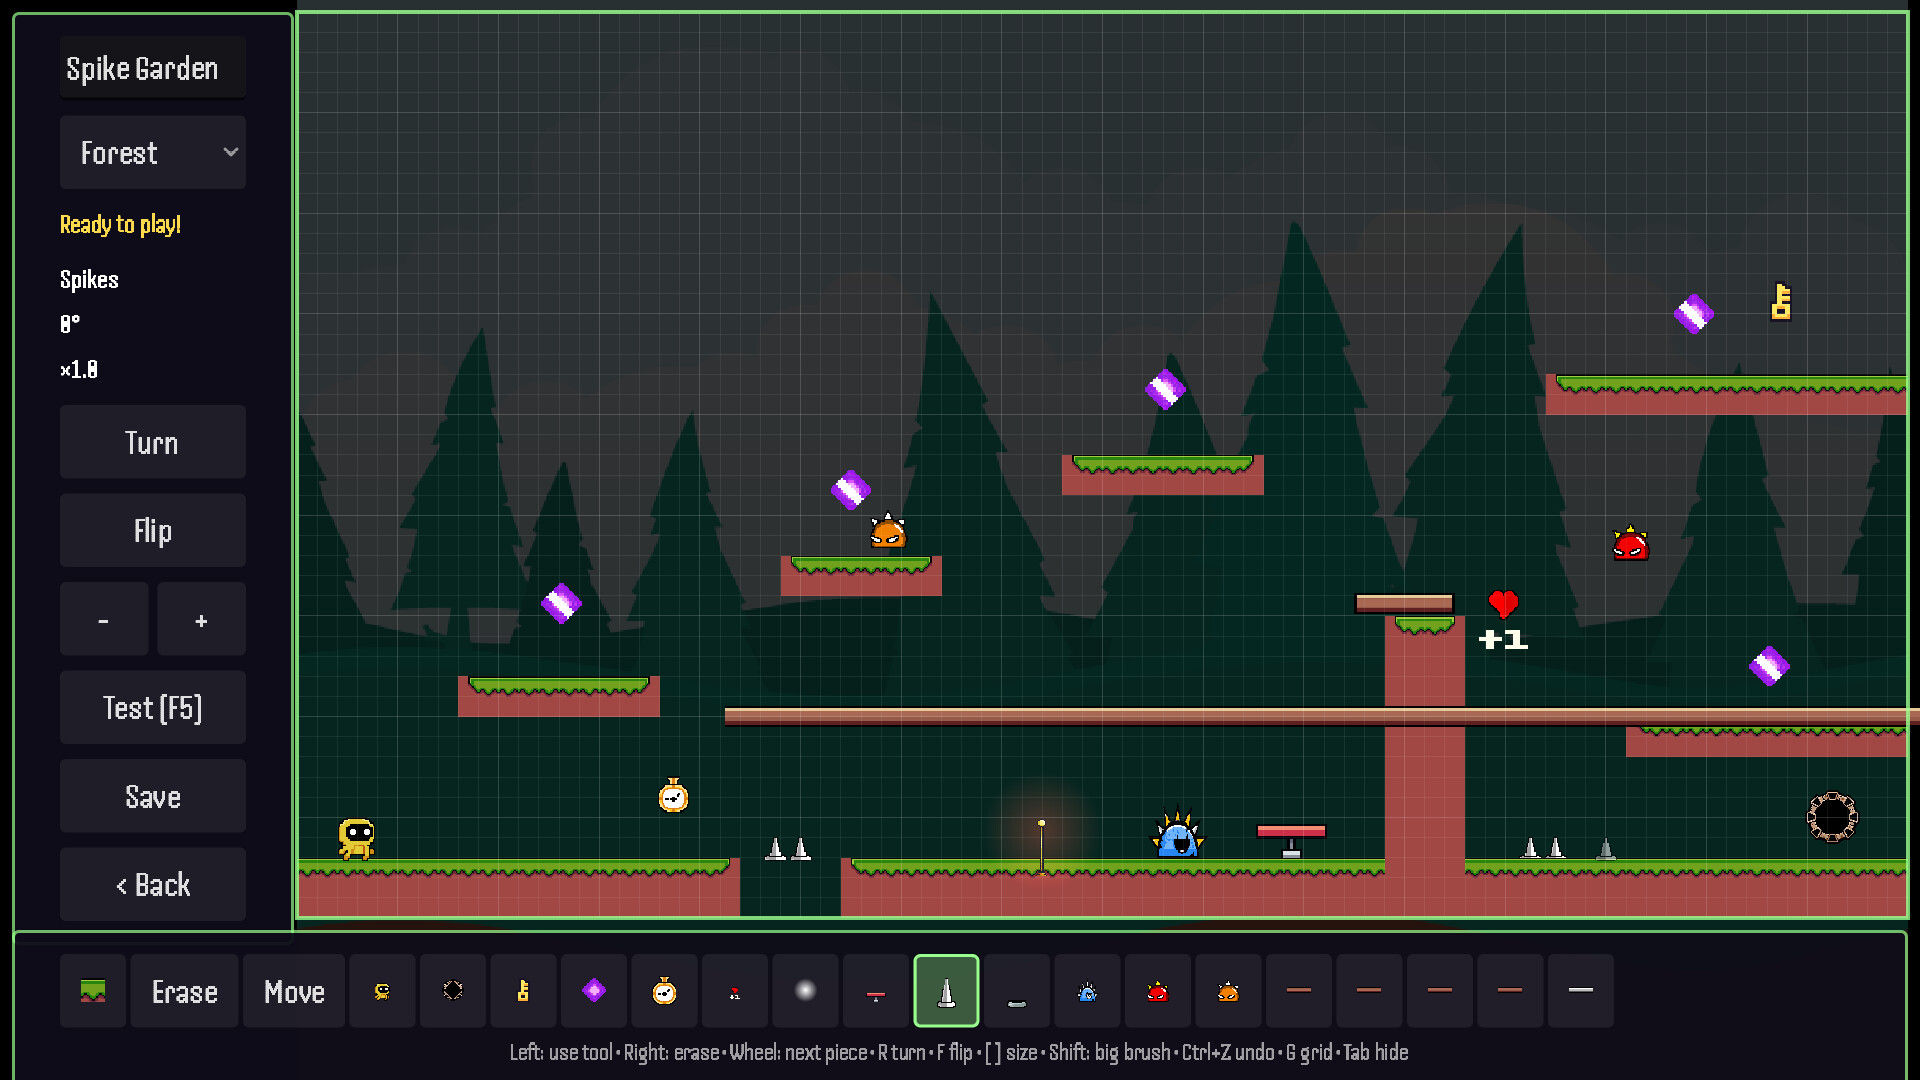This screenshot has height=1080, width=1920.
Task: Activate the Move tool
Action: pos(294,991)
